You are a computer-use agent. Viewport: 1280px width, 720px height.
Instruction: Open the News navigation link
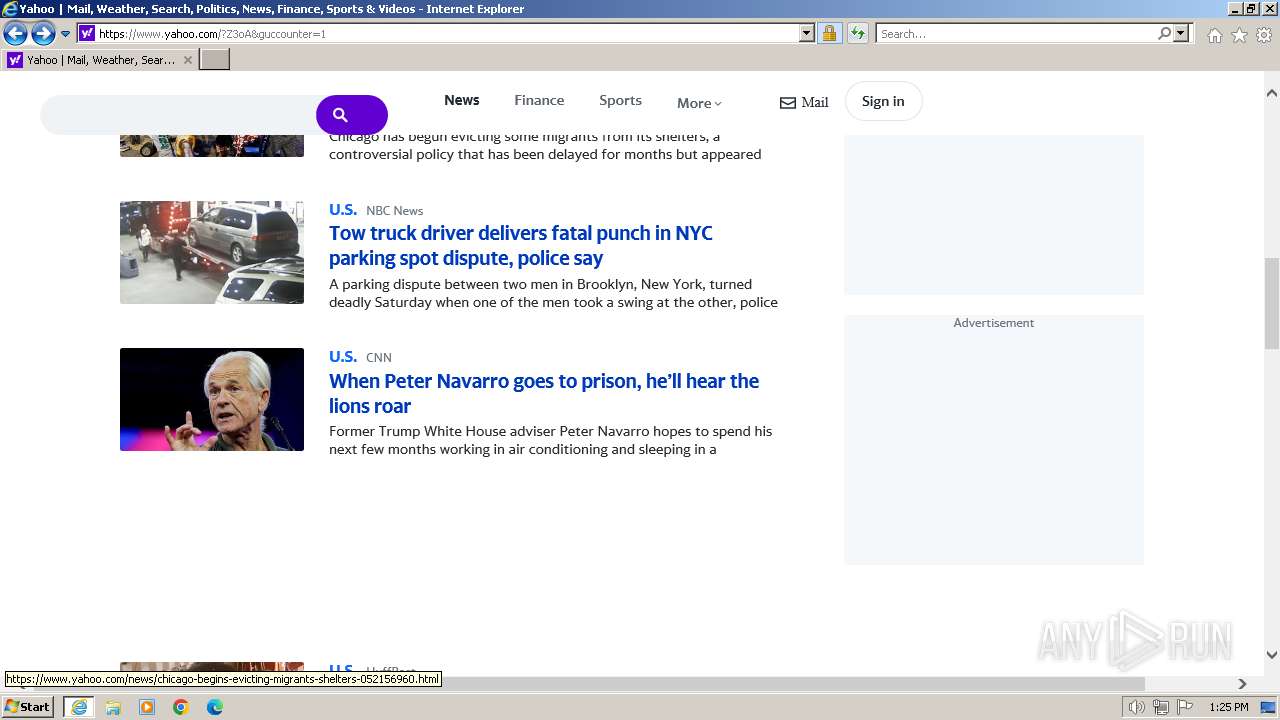462,100
